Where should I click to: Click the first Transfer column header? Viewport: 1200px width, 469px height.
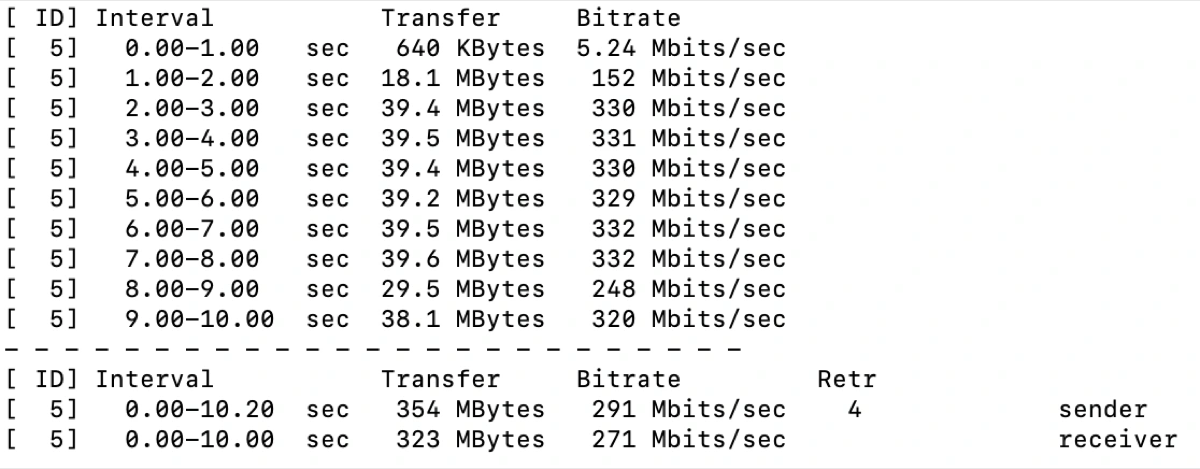[440, 18]
